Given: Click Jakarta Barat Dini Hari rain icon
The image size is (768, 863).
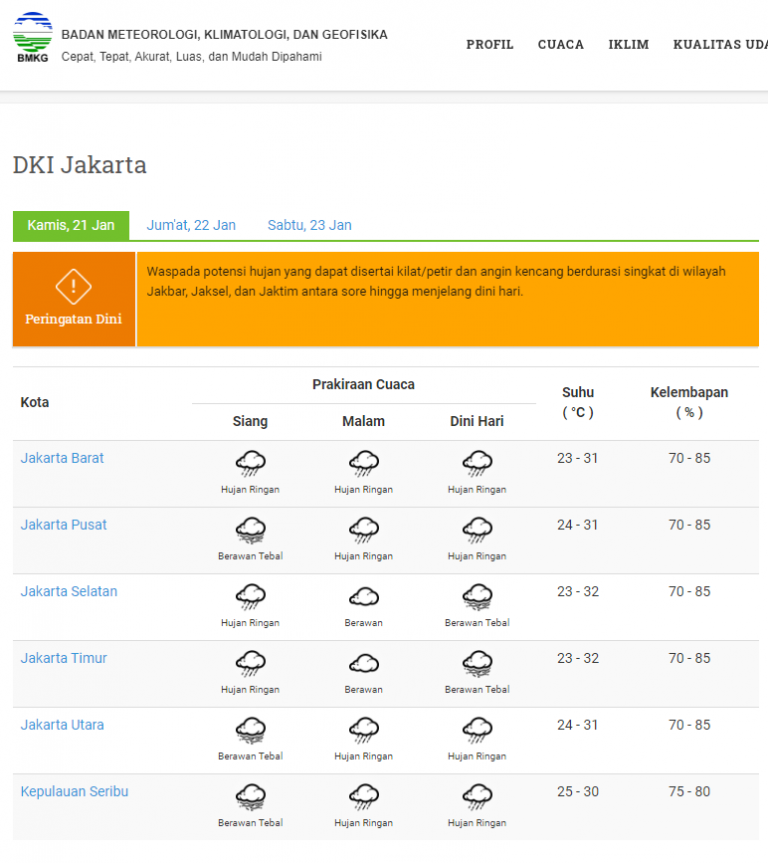Looking at the screenshot, I should coord(477,464).
